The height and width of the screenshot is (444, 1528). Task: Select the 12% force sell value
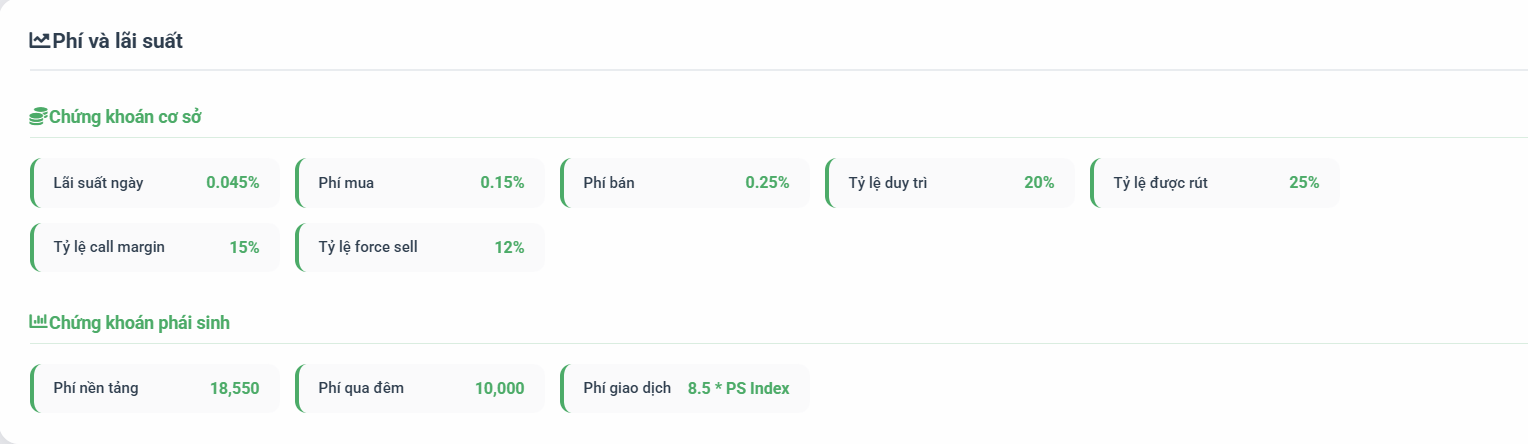pos(509,247)
